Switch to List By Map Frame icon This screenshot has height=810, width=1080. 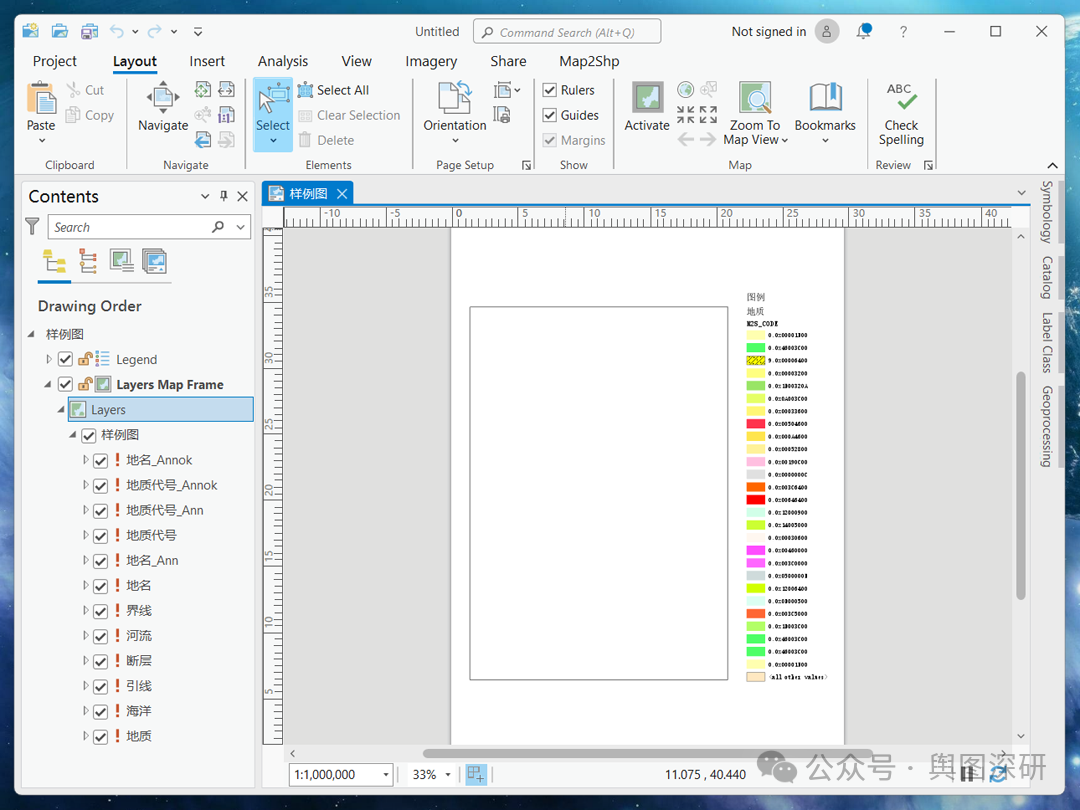(121, 262)
